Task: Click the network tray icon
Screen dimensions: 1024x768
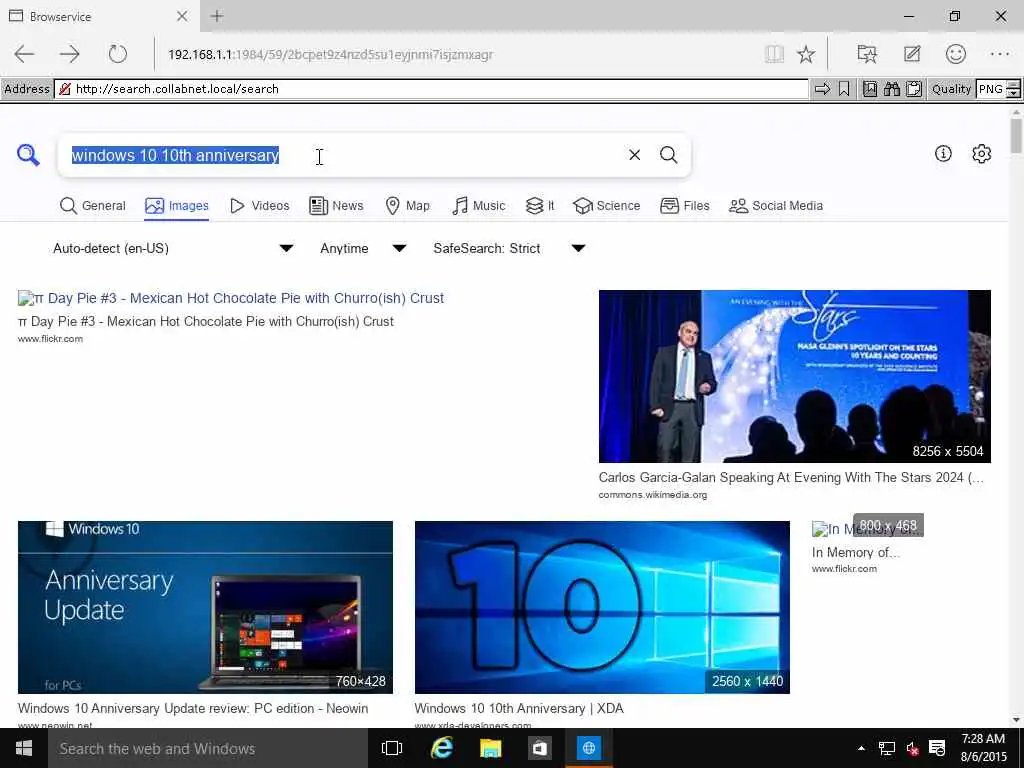Action: 886,748
